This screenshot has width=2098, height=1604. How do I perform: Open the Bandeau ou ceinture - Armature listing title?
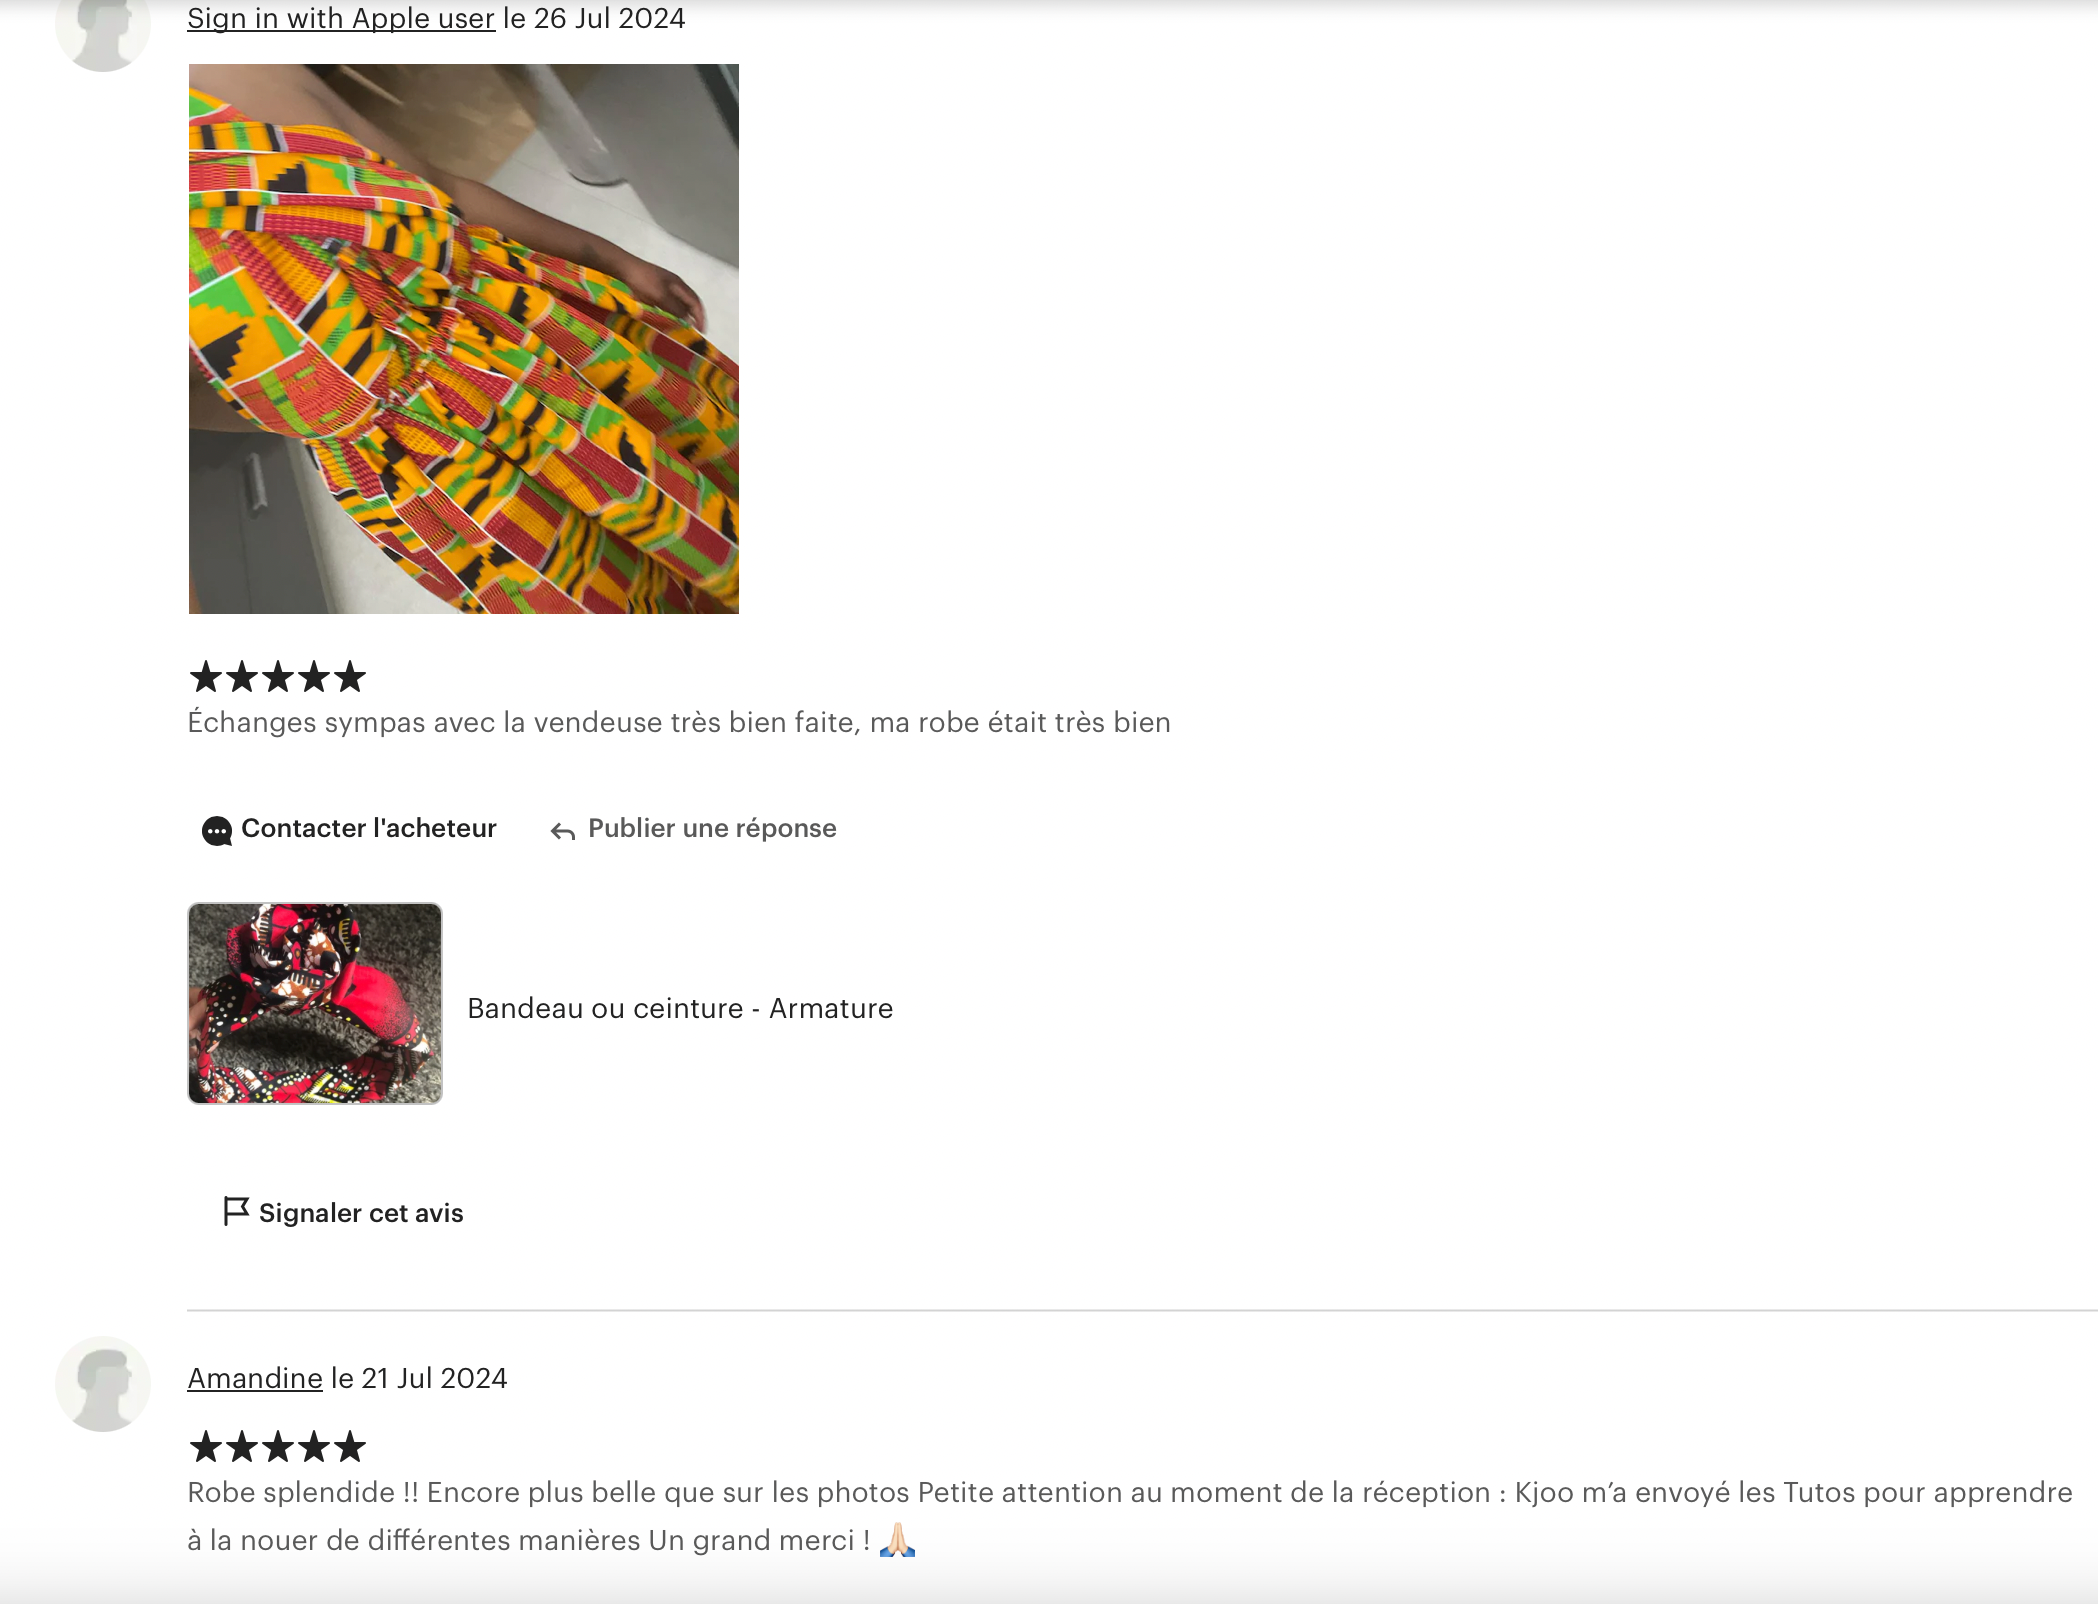pyautogui.click(x=680, y=1008)
